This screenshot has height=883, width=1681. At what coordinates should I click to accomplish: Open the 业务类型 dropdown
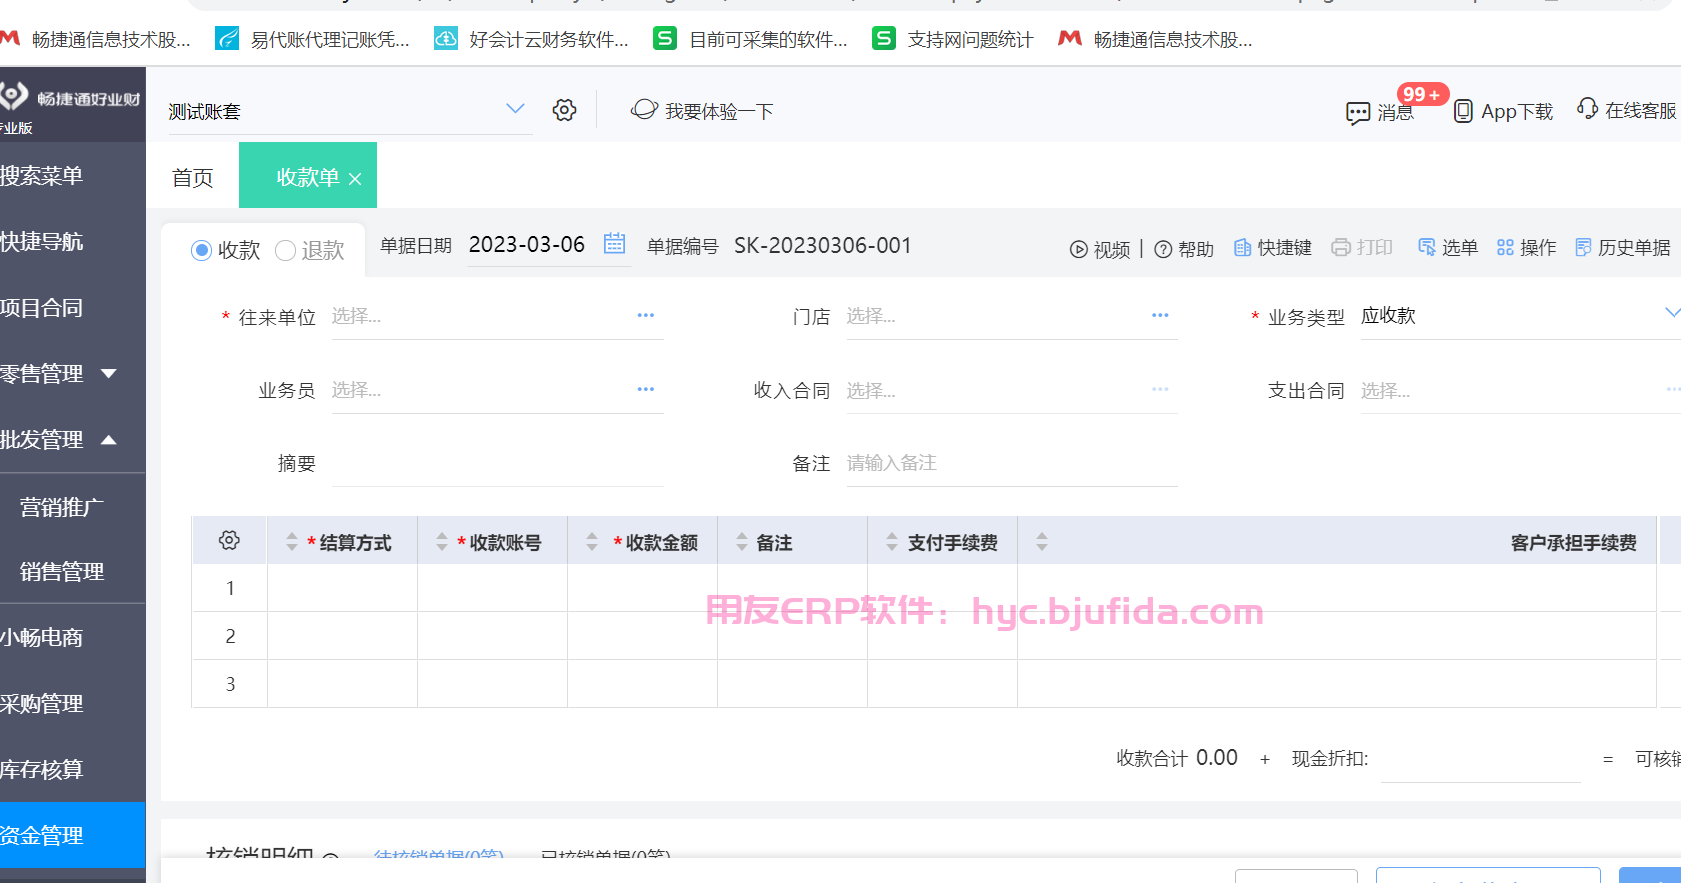click(x=1671, y=313)
